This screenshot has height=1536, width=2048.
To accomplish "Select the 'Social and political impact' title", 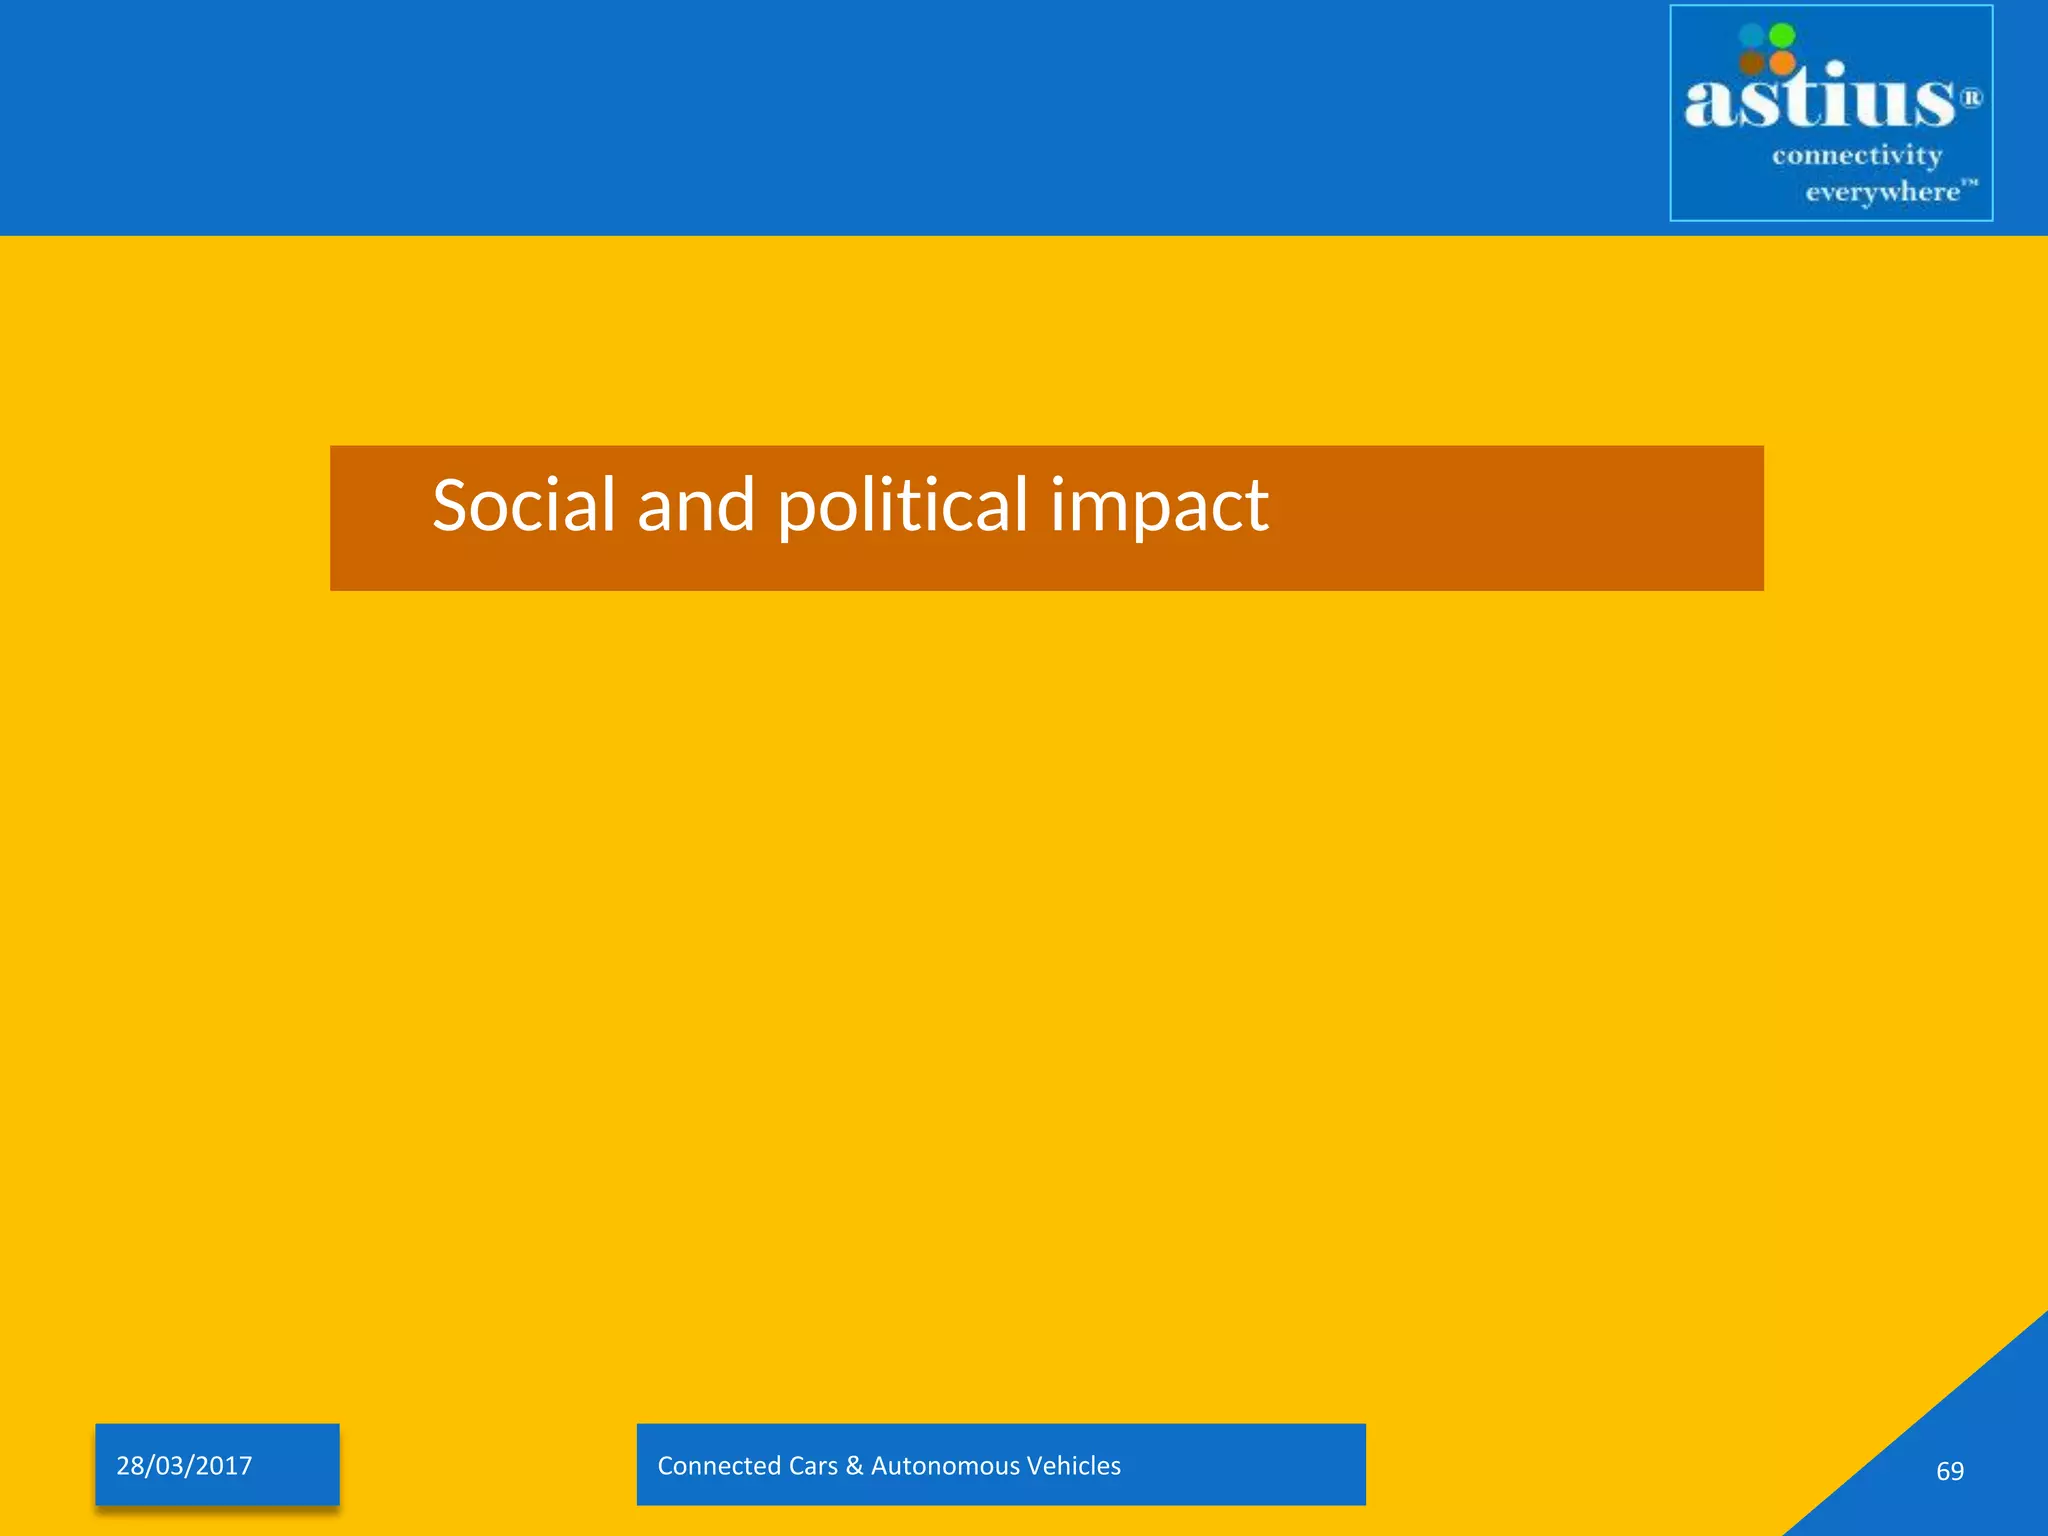I will pyautogui.click(x=850, y=506).
